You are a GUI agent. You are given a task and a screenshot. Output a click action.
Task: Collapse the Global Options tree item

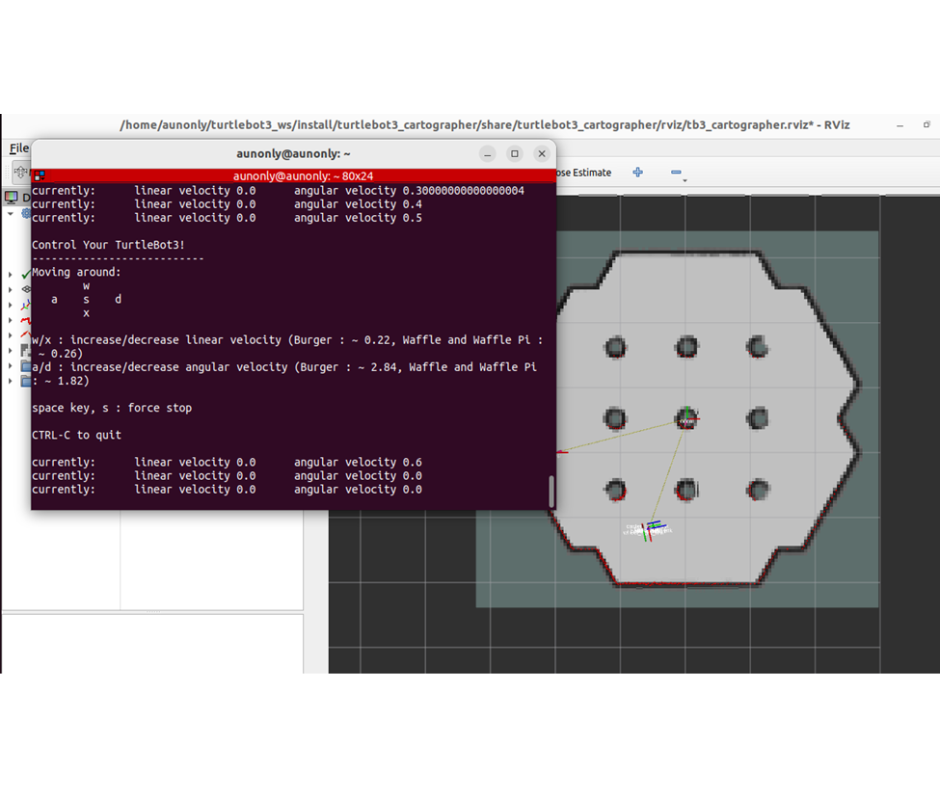click(x=11, y=214)
